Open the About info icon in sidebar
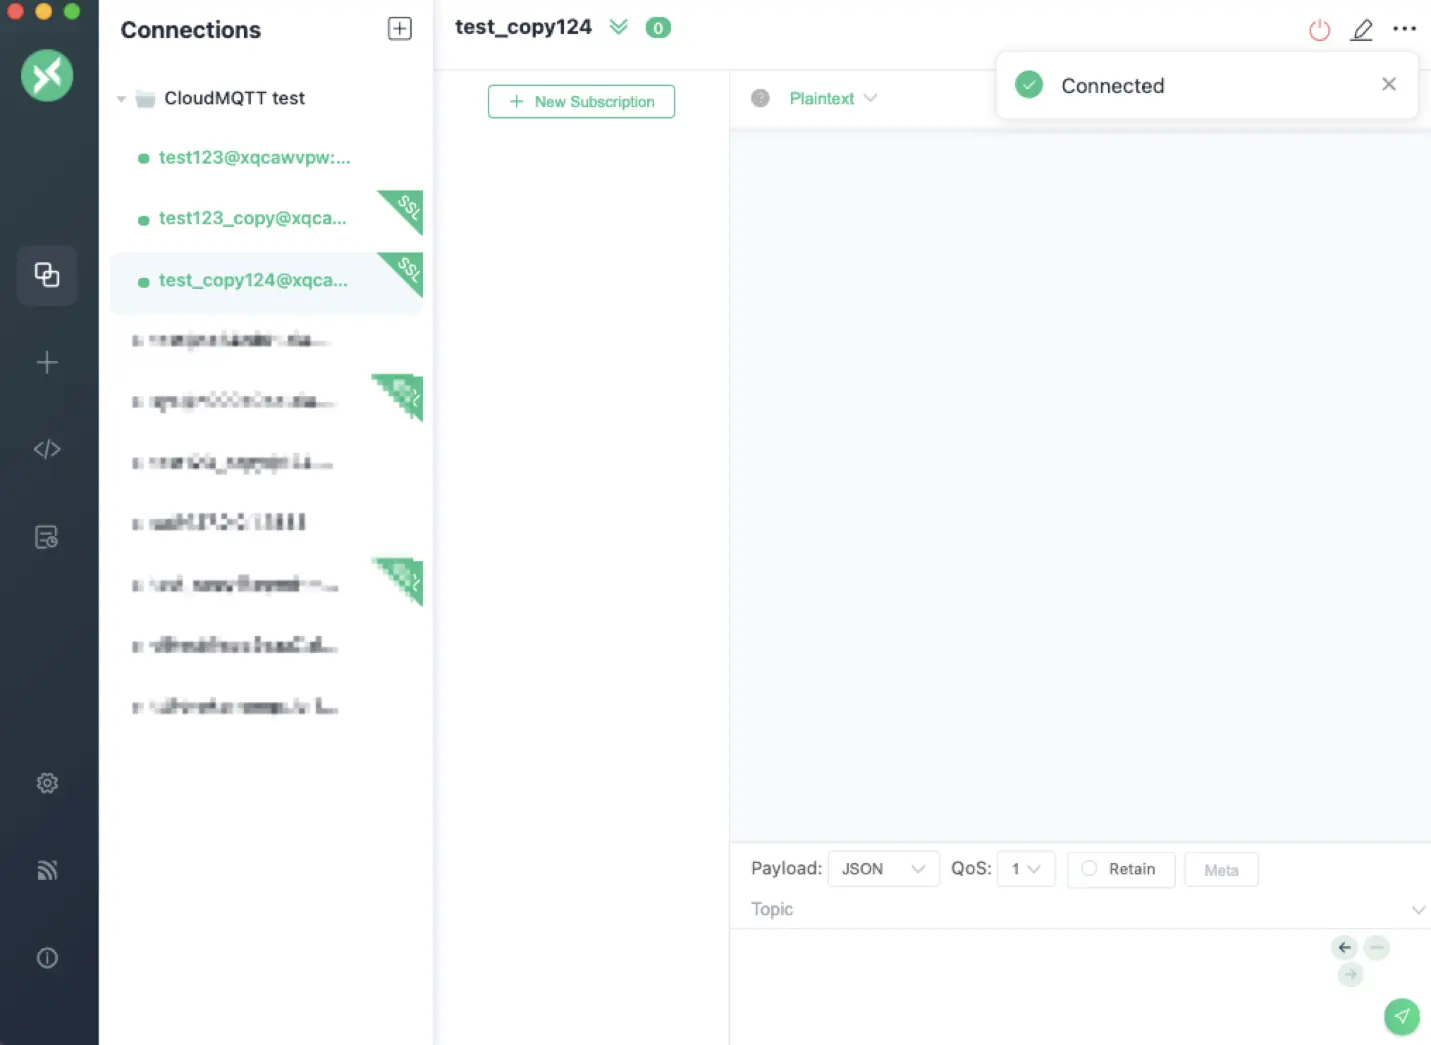Viewport: 1431px width, 1045px height. (x=47, y=957)
